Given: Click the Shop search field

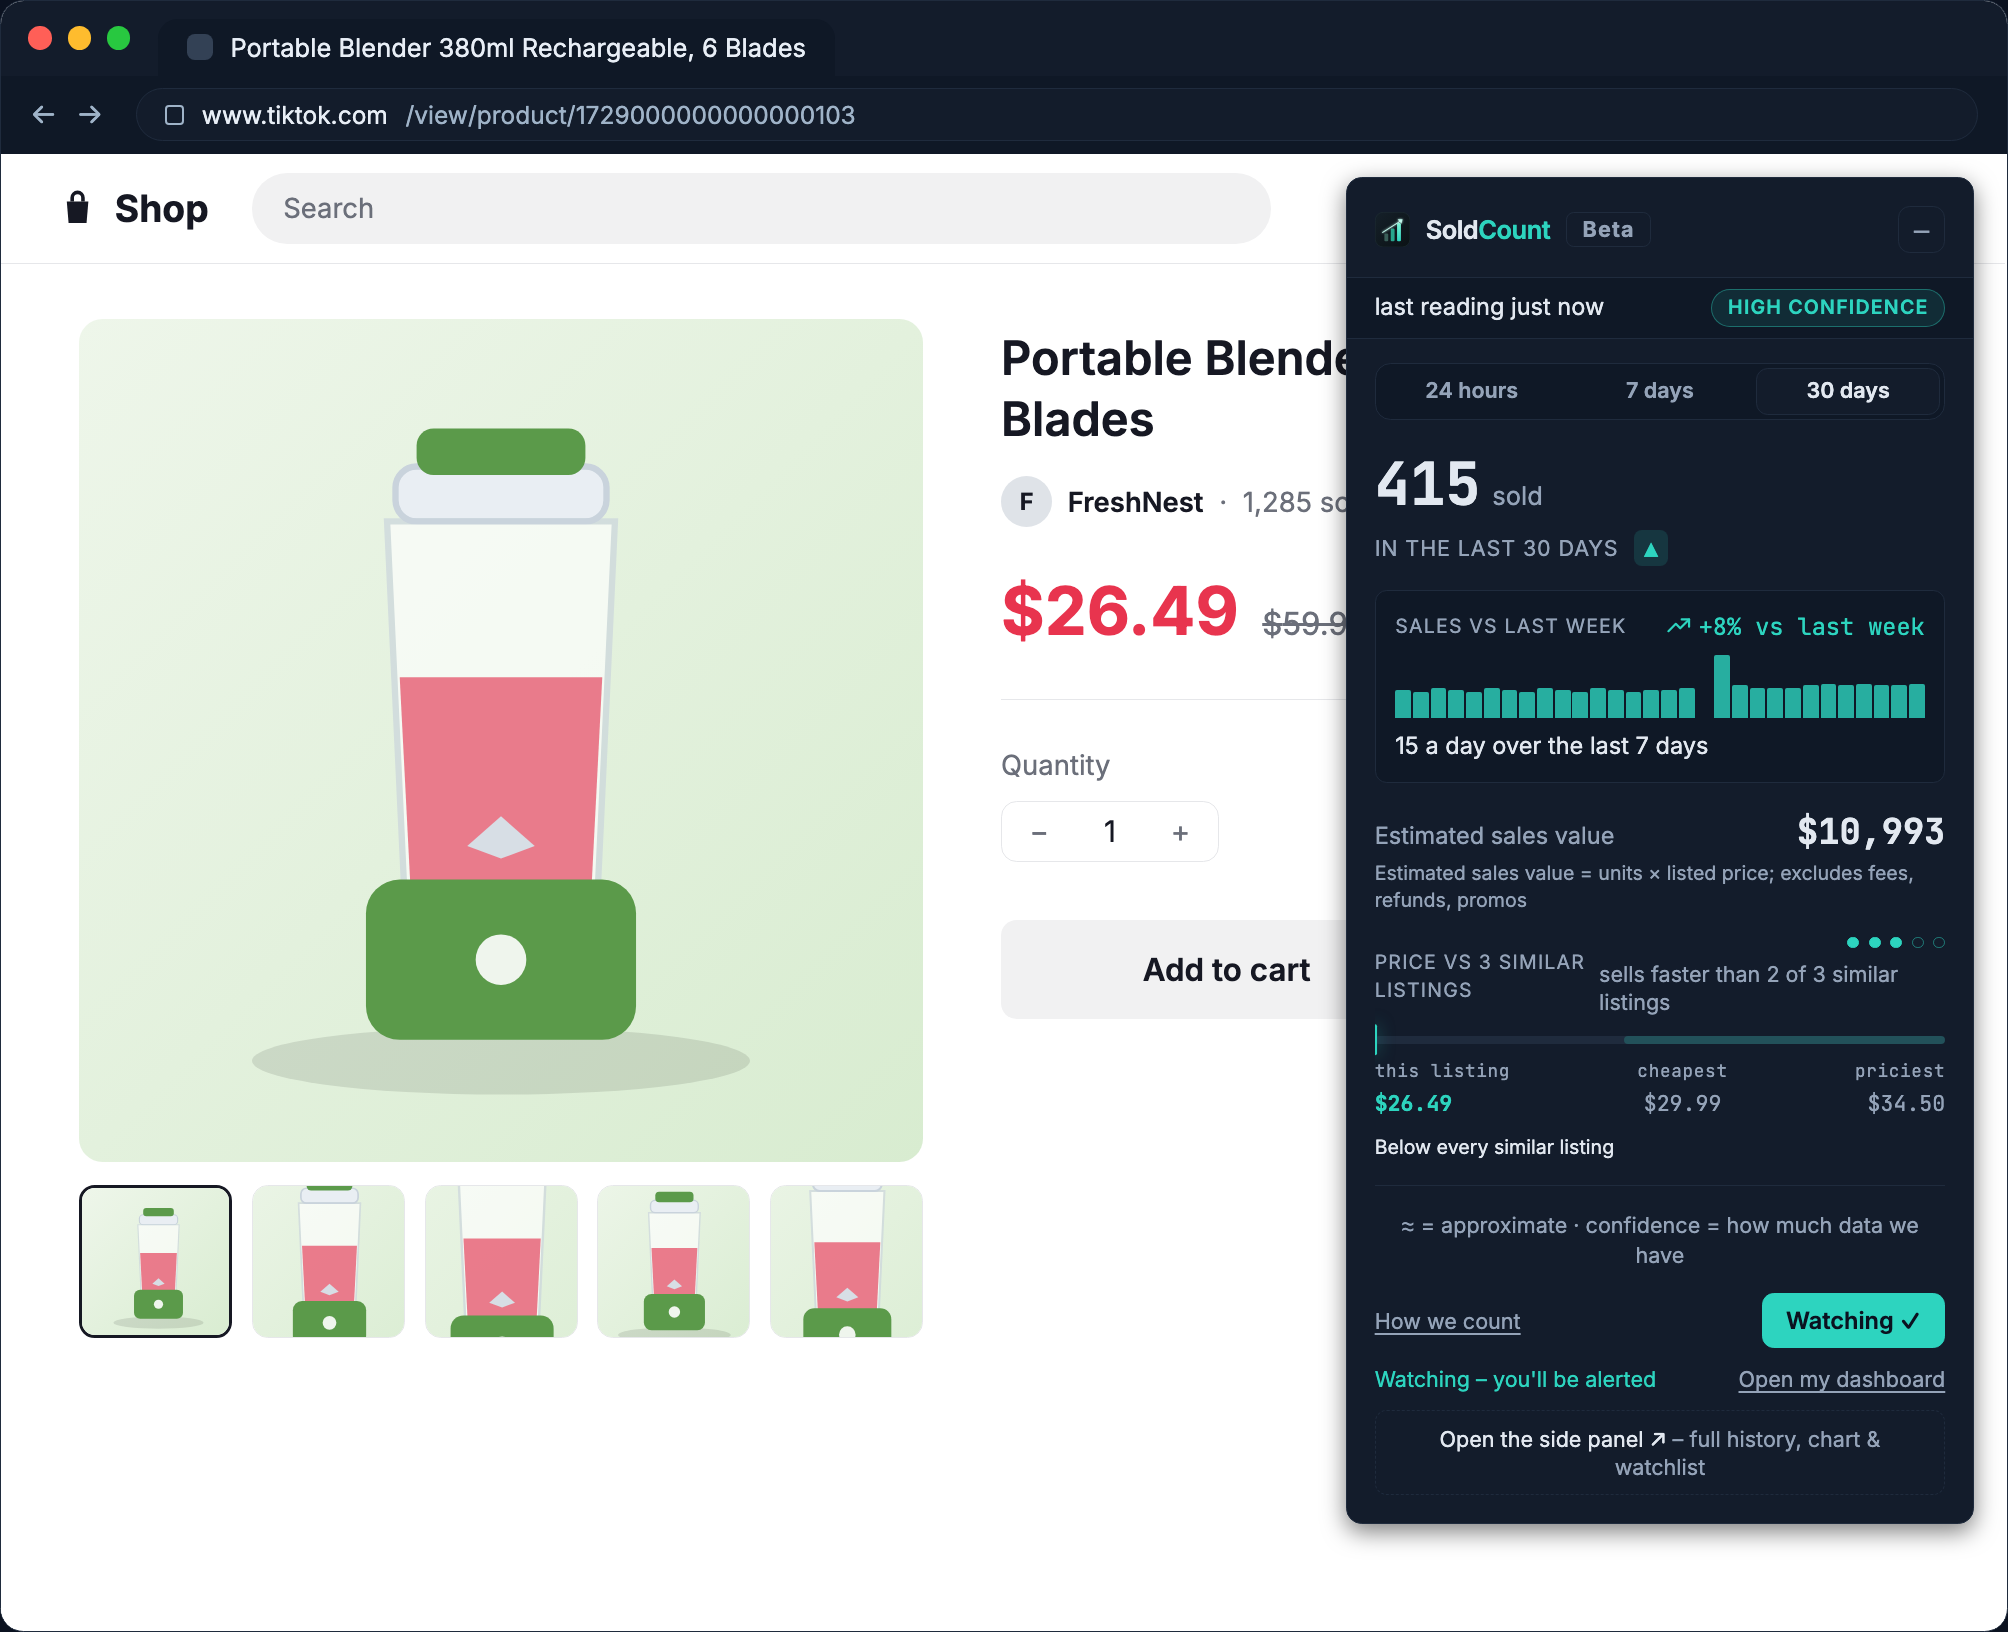Looking at the screenshot, I should pyautogui.click(x=761, y=209).
